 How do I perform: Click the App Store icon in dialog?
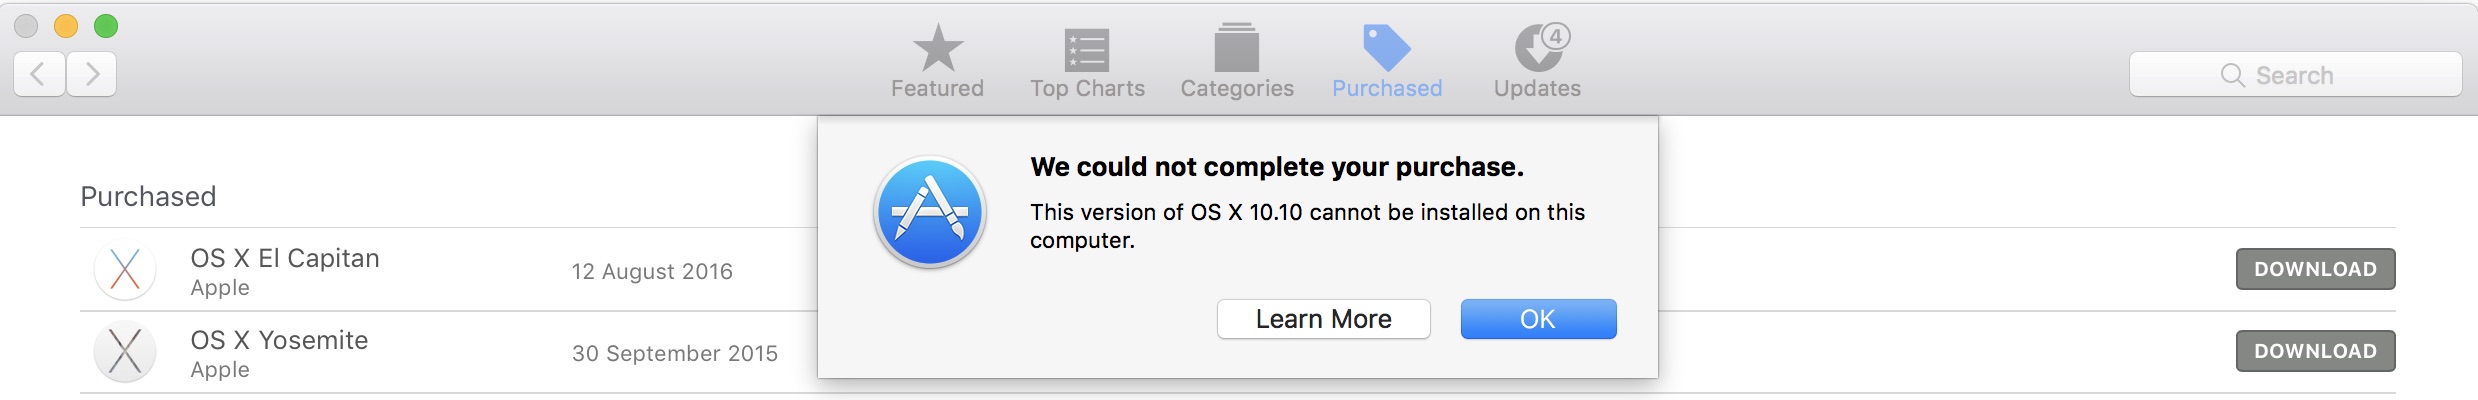pyautogui.click(x=930, y=212)
